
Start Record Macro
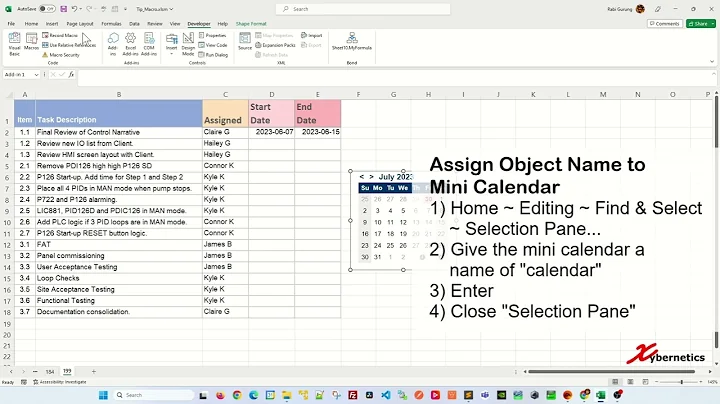coord(60,35)
